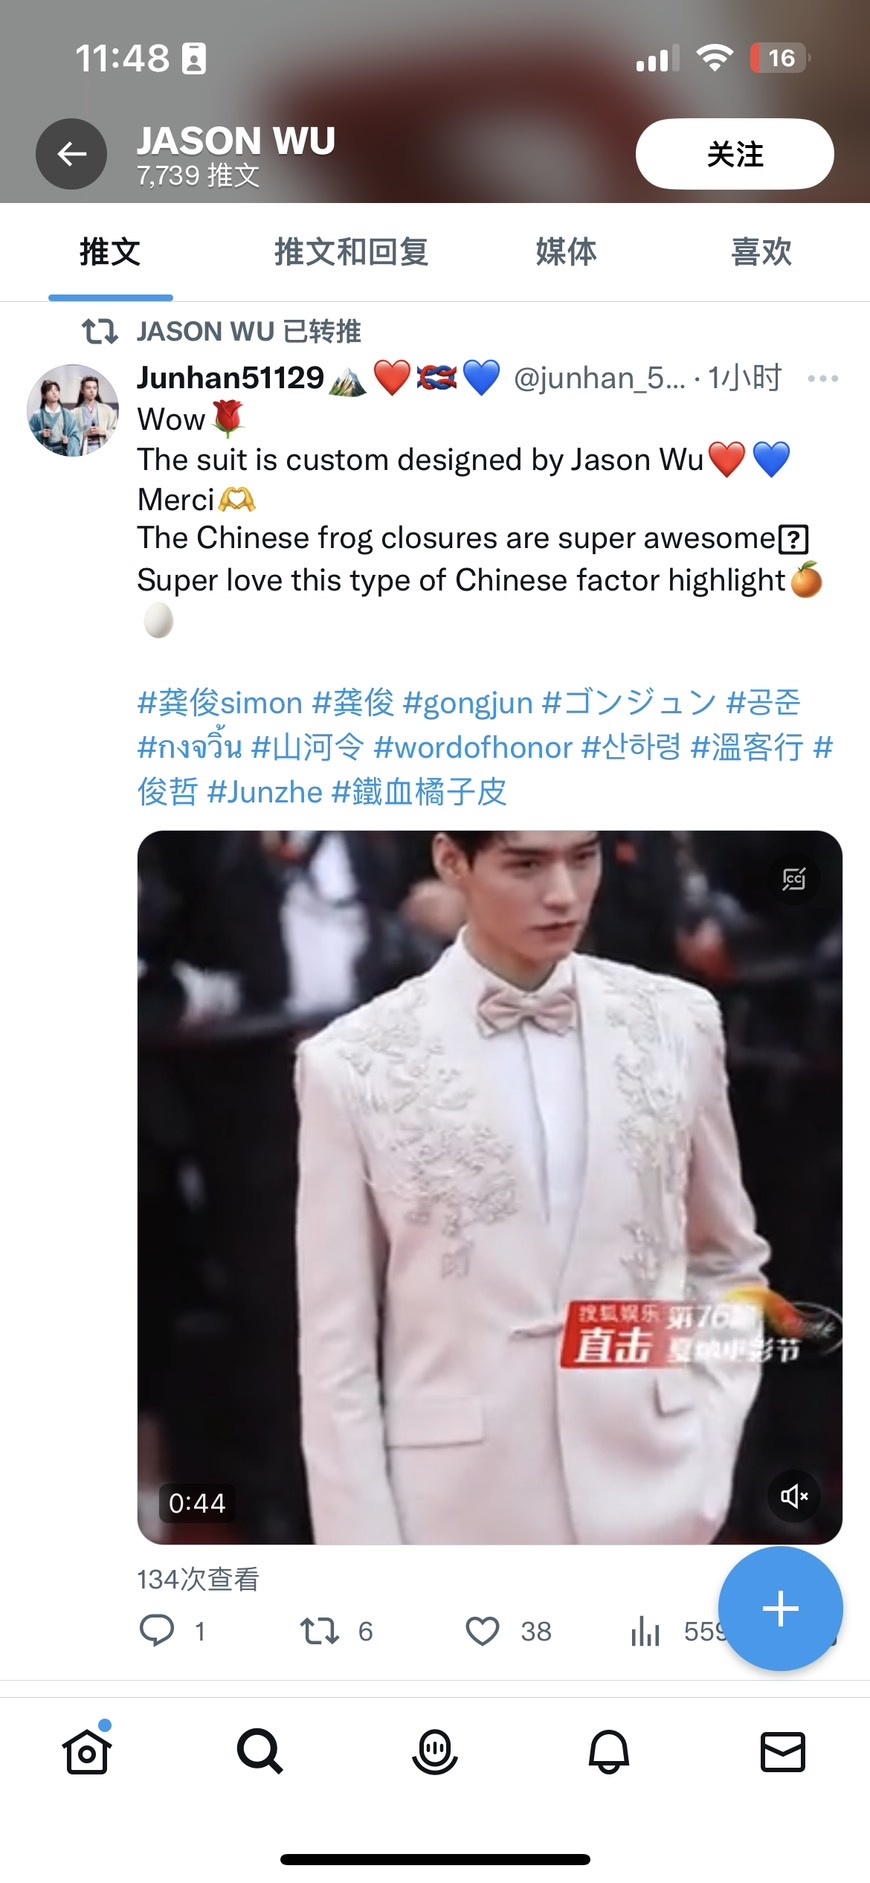This screenshot has width=870, height=1883.
Task: Open the Home tab icon
Action: tap(87, 1751)
